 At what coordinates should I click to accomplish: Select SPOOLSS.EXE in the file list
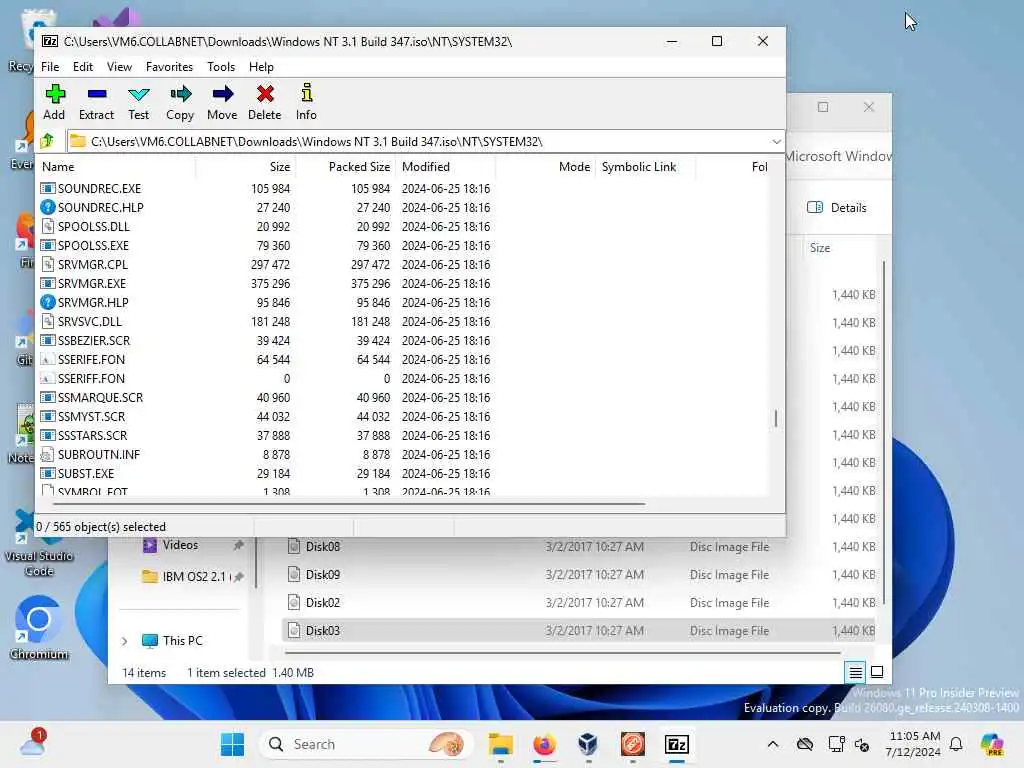(x=93, y=246)
